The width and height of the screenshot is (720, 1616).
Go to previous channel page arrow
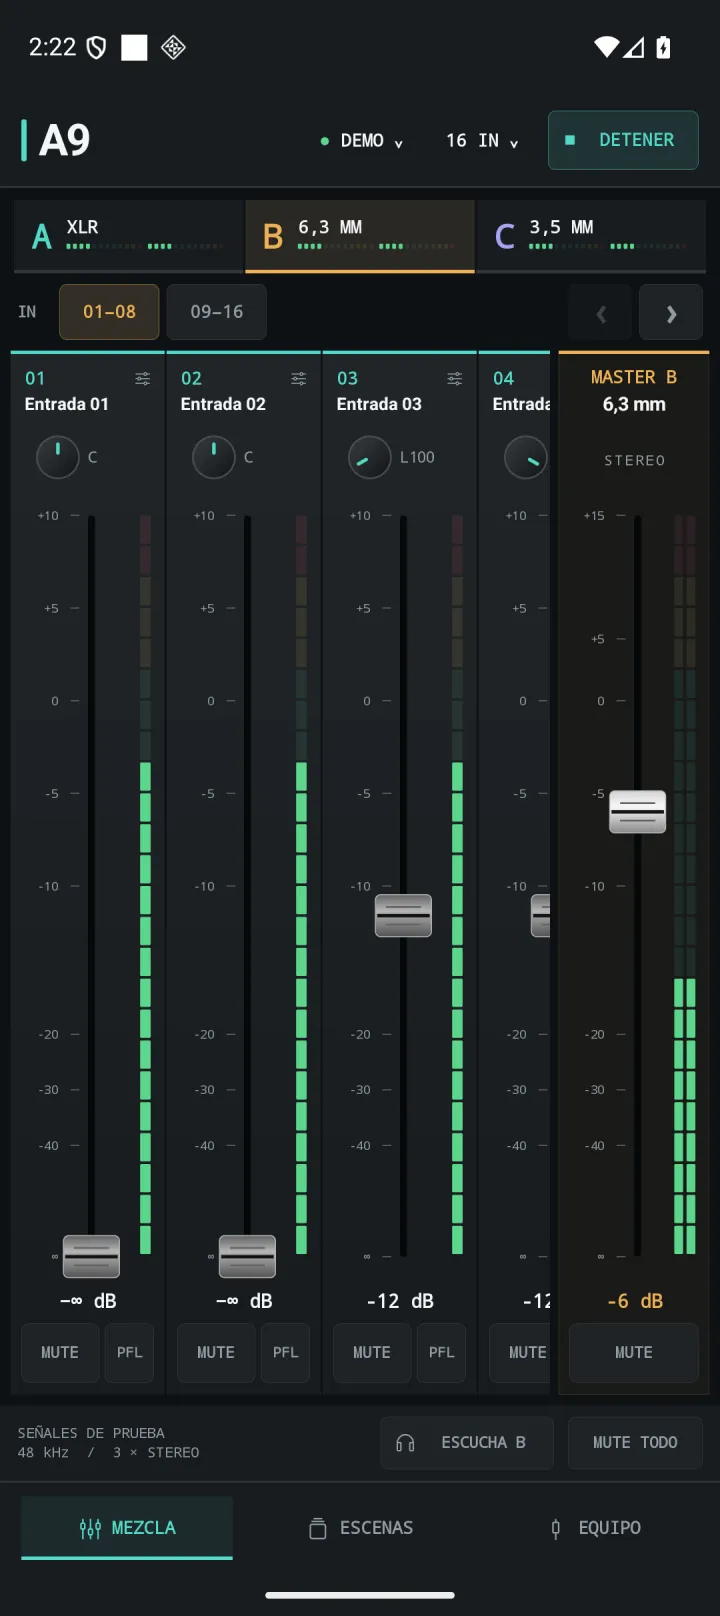tap(600, 314)
